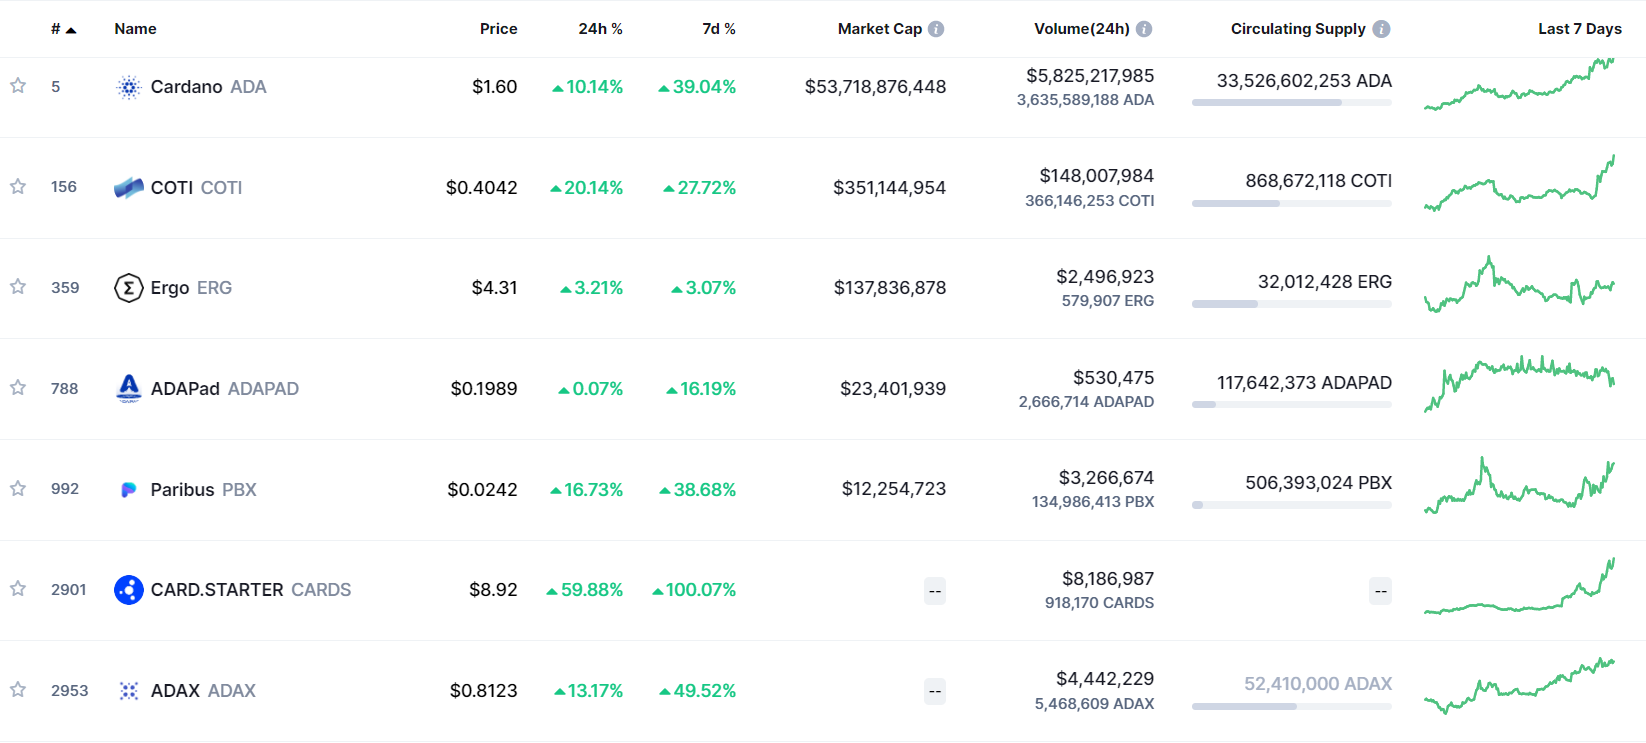This screenshot has height=743, width=1646.
Task: Click Cardano circulating supply progress bar
Action: tap(1292, 102)
